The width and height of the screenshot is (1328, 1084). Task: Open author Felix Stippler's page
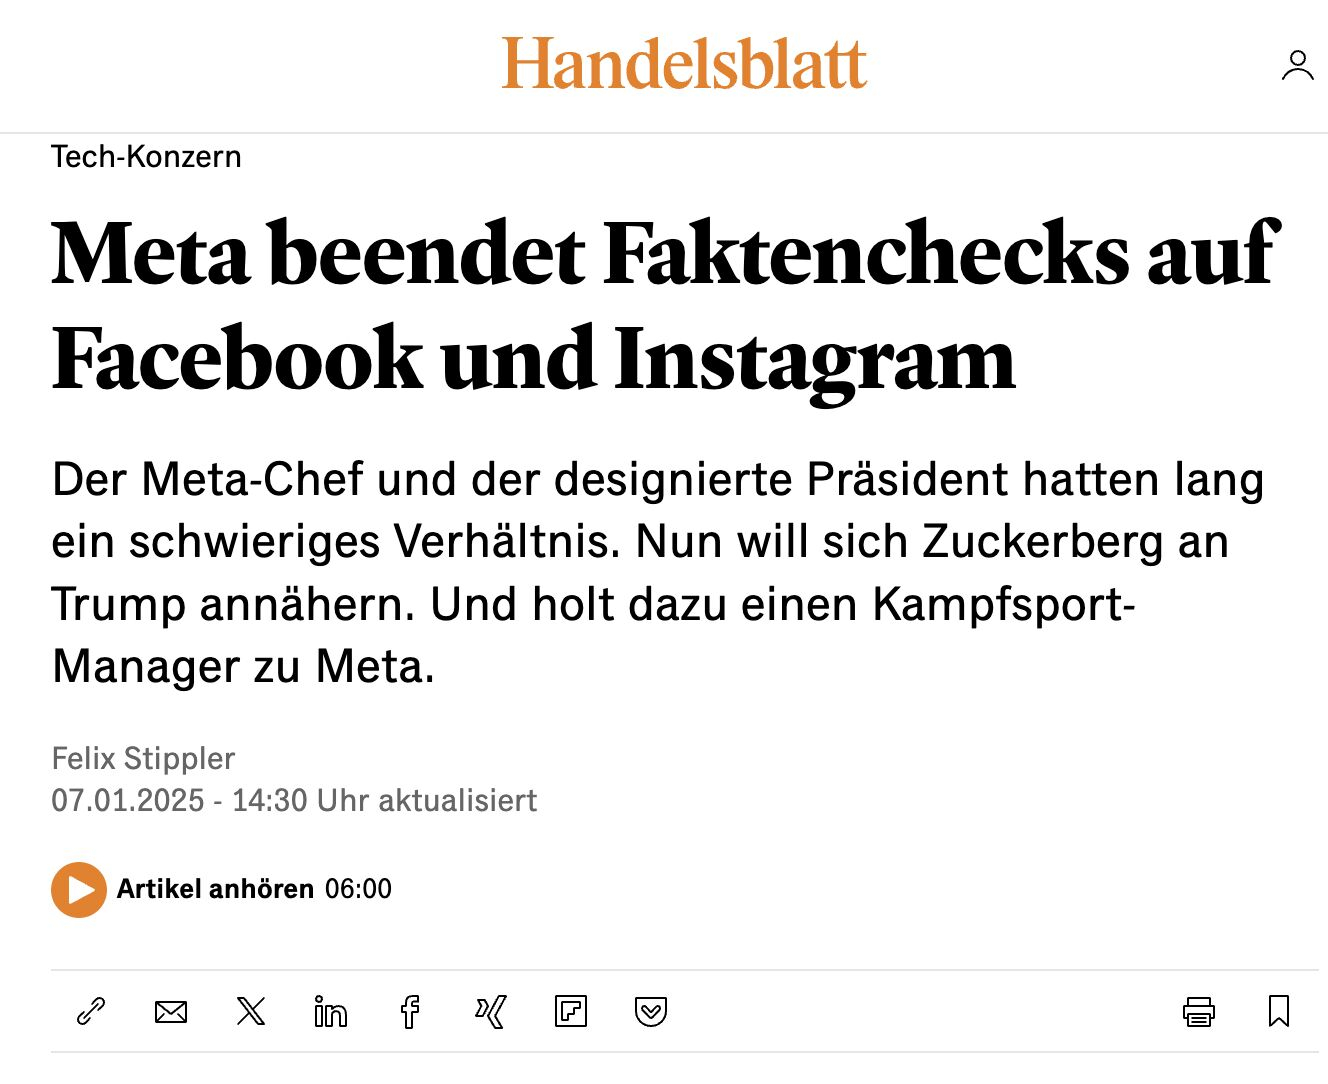click(x=143, y=759)
